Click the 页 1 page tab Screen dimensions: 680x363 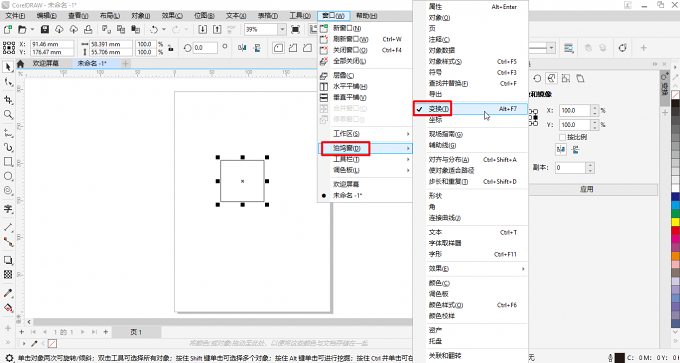point(136,332)
